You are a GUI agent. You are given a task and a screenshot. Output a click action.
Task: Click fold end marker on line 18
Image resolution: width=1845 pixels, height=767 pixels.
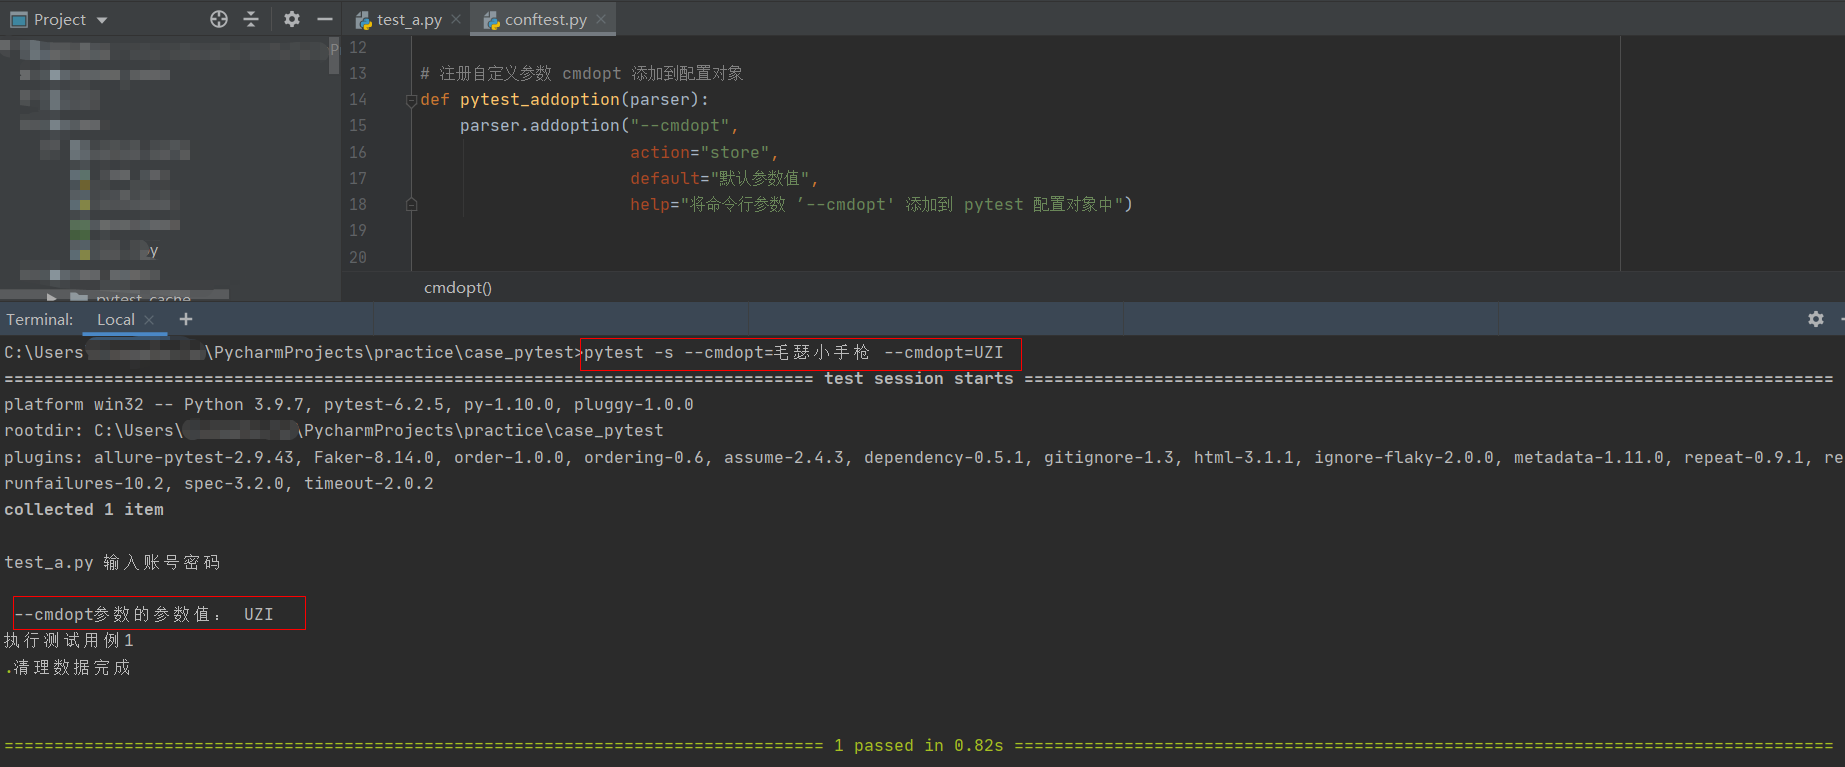pyautogui.click(x=411, y=205)
